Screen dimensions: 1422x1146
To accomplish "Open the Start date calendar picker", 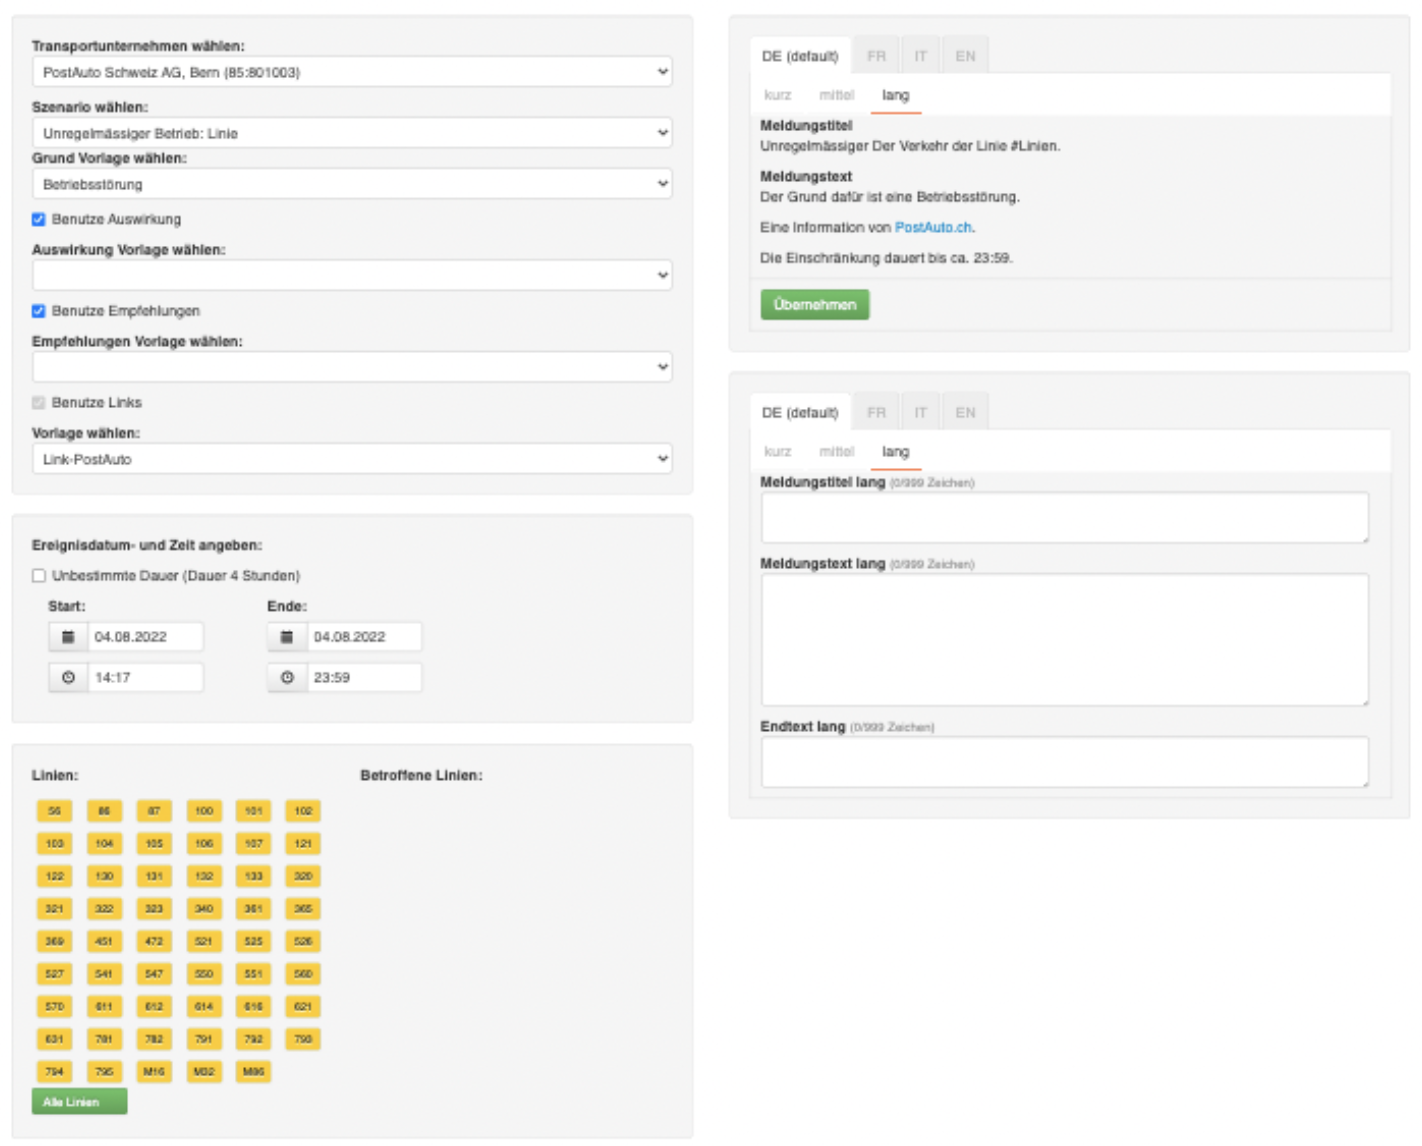I will (68, 636).
